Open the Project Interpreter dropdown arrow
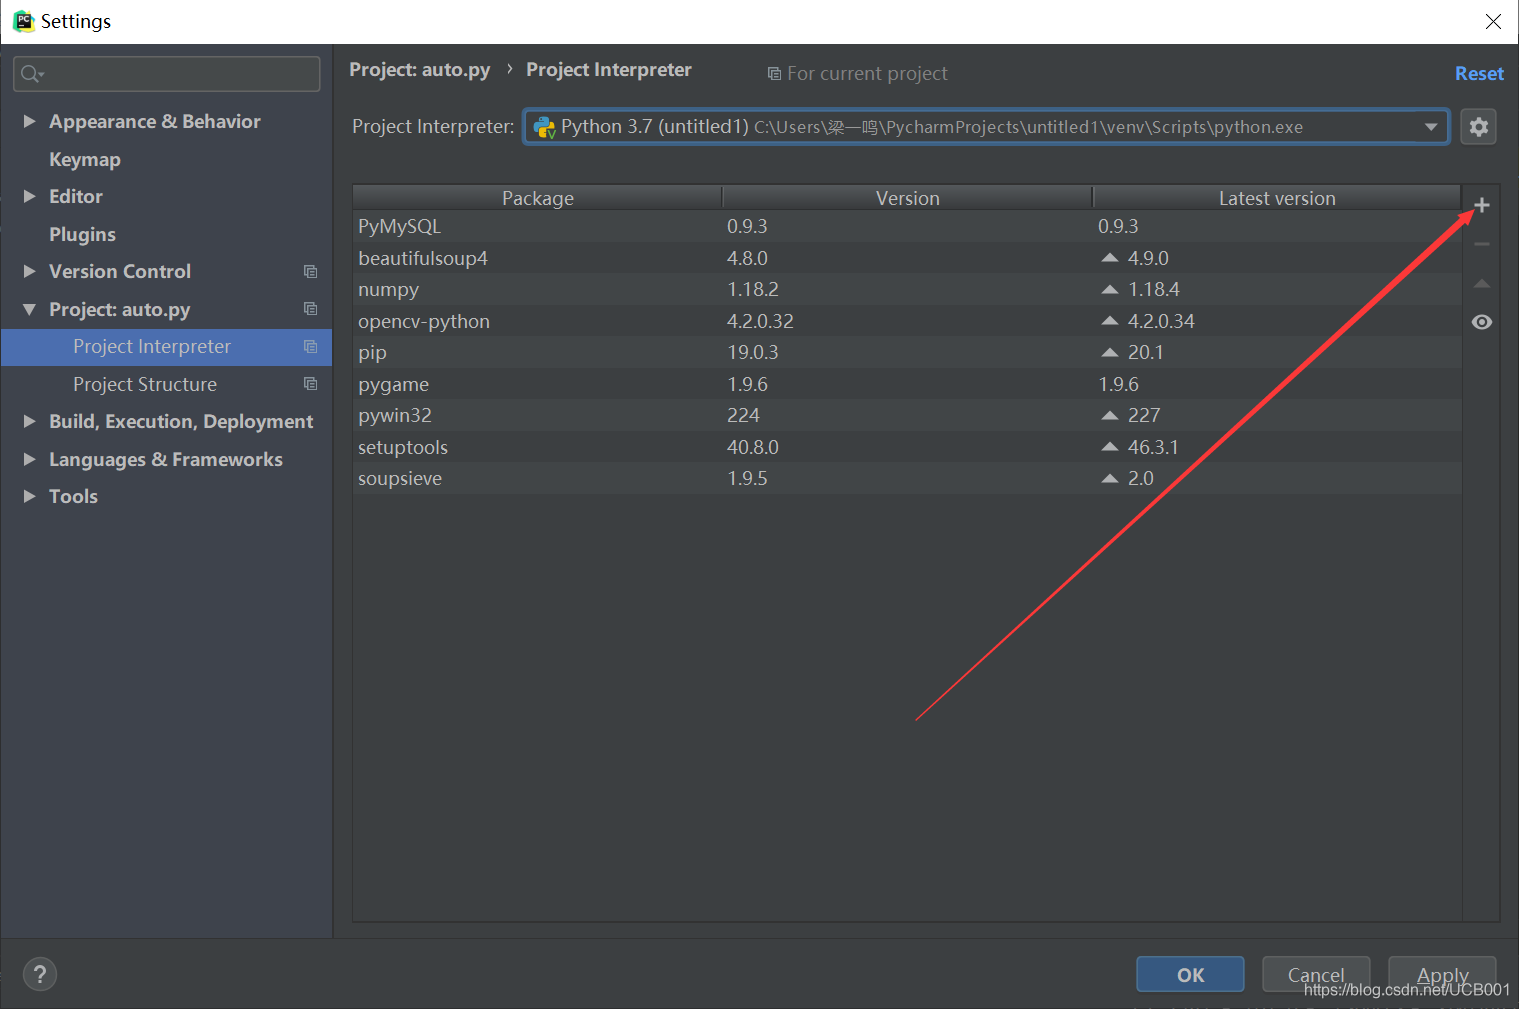Viewport: 1519px width, 1009px height. [1431, 127]
